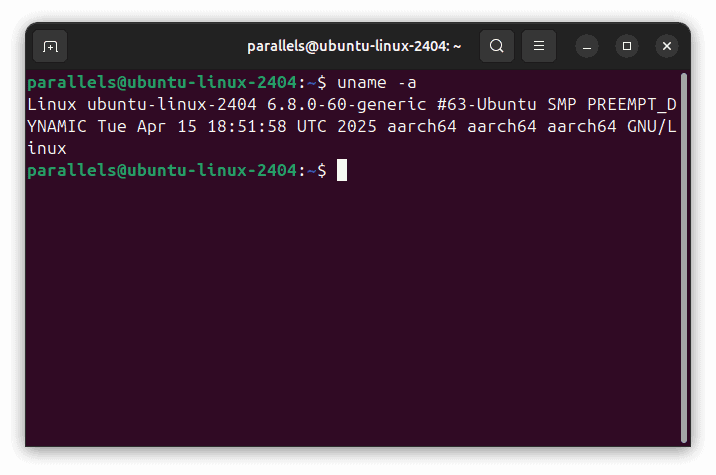Minimize the terminal window
The image size is (716, 475).
pyautogui.click(x=587, y=46)
